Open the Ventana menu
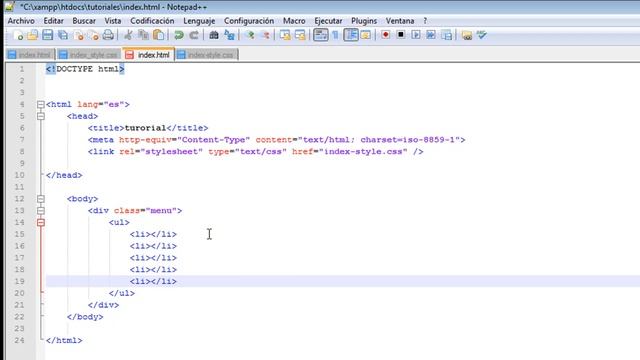The width and height of the screenshot is (640, 360). click(400, 21)
